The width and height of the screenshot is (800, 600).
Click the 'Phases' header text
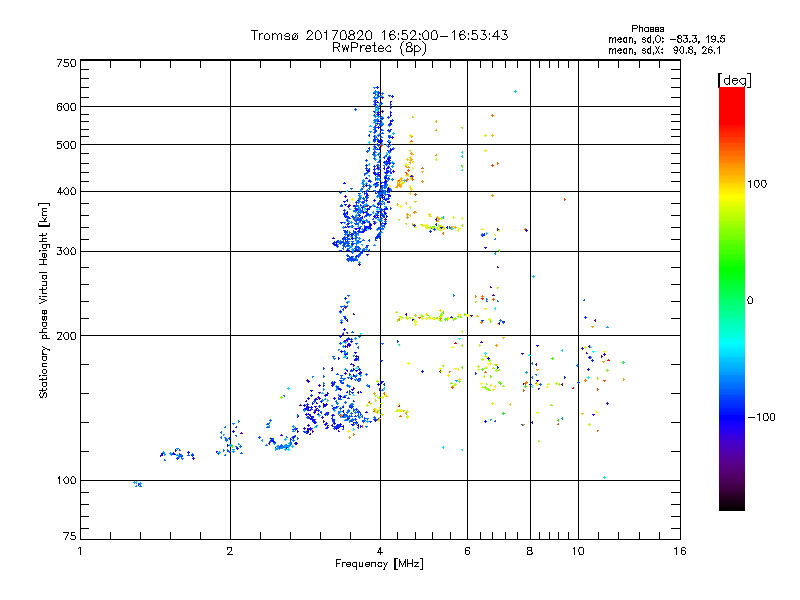tap(647, 29)
